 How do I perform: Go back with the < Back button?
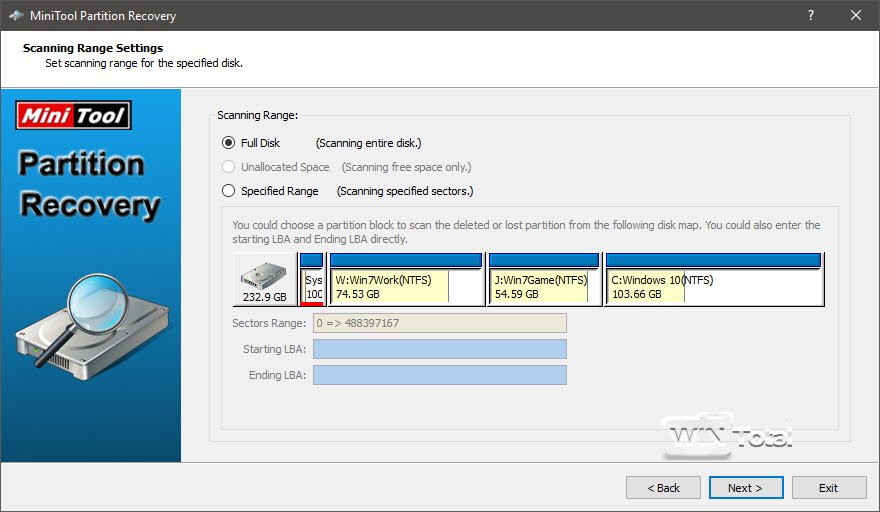tap(663, 488)
